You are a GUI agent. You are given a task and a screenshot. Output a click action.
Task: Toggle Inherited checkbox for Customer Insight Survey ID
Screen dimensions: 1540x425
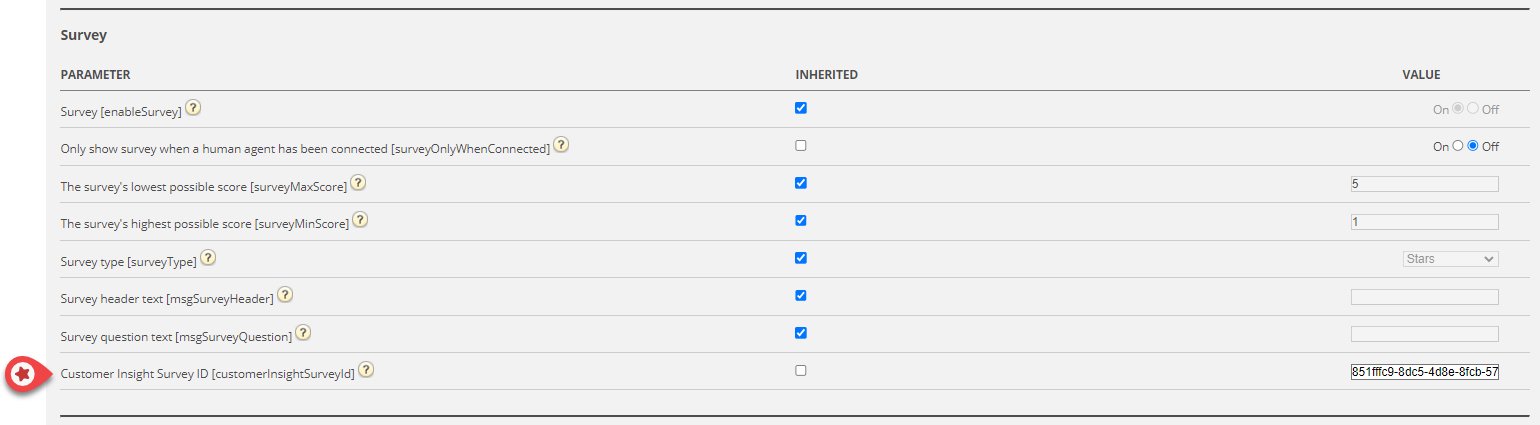point(801,370)
